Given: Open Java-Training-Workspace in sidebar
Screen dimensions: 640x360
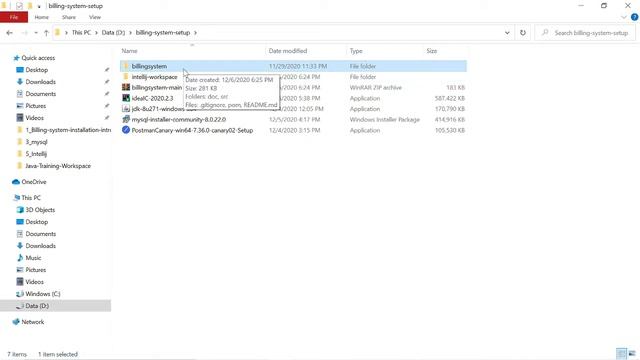Looking at the screenshot, I should [x=58, y=166].
